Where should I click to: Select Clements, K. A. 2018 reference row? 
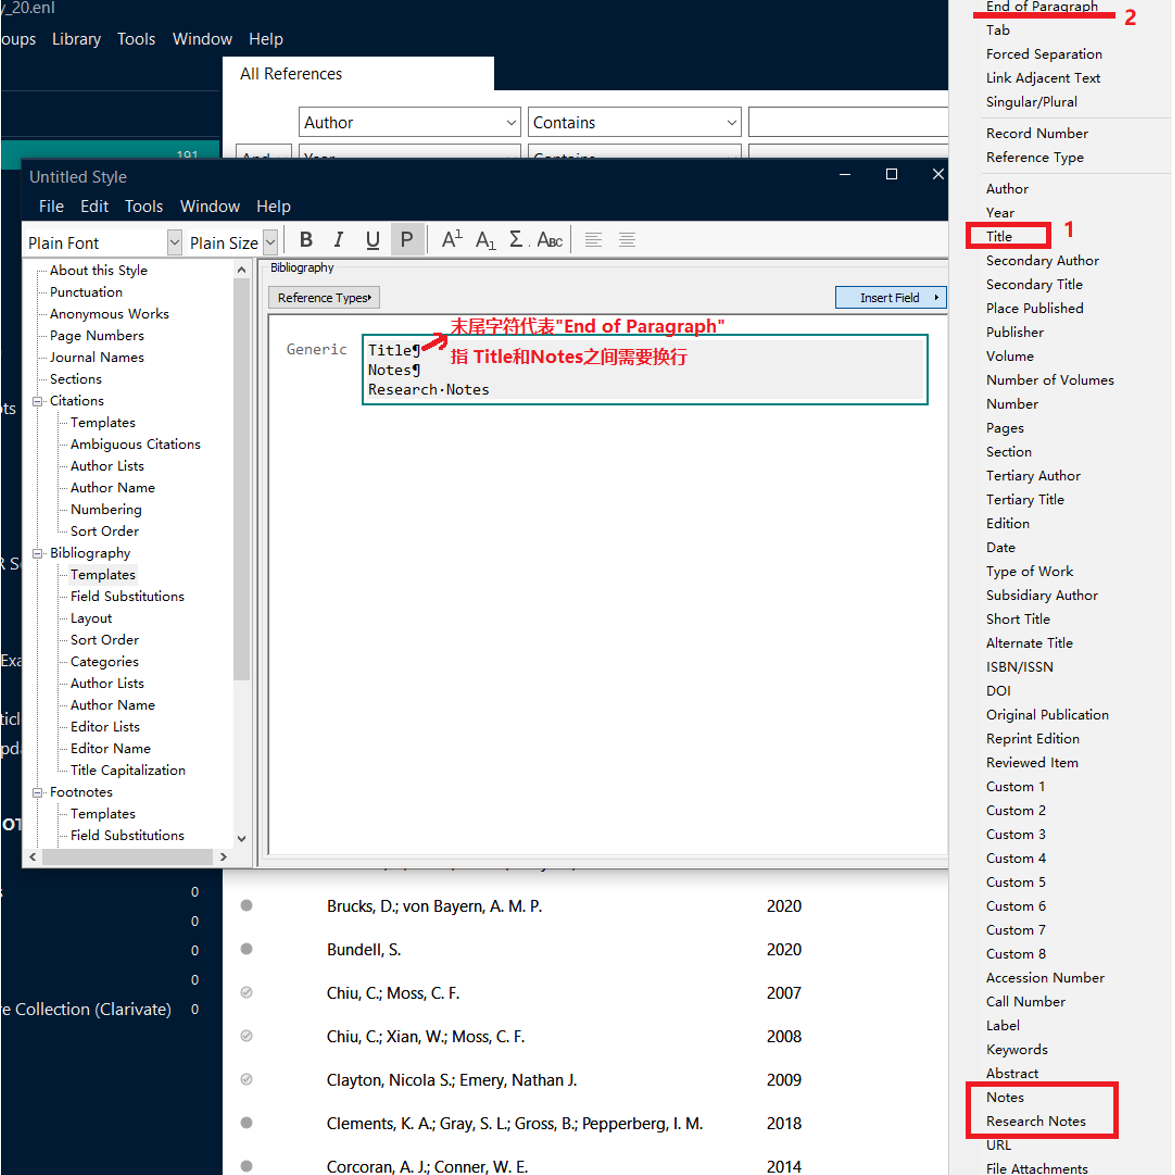pos(514,1123)
